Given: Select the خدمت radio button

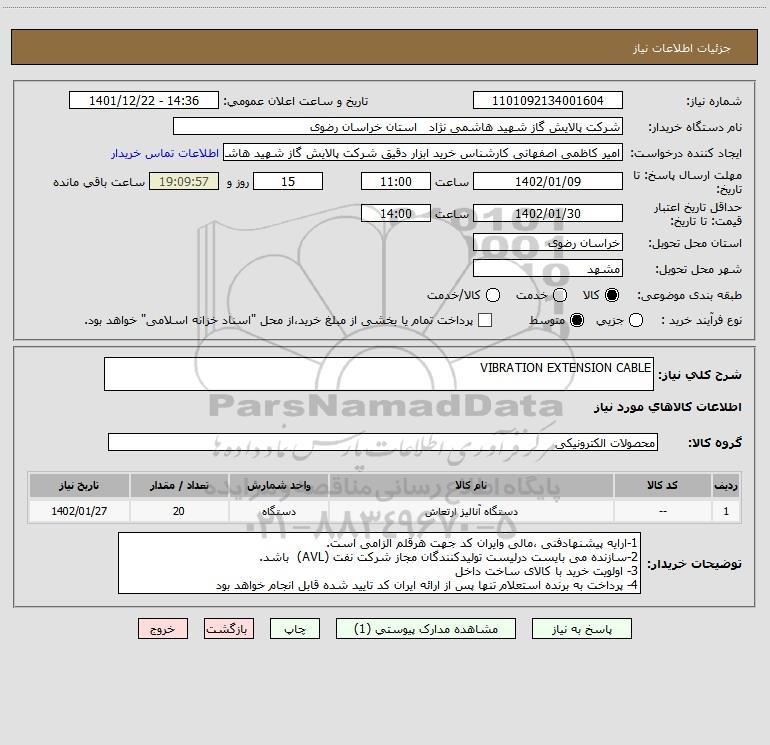Looking at the screenshot, I should (x=560, y=295).
